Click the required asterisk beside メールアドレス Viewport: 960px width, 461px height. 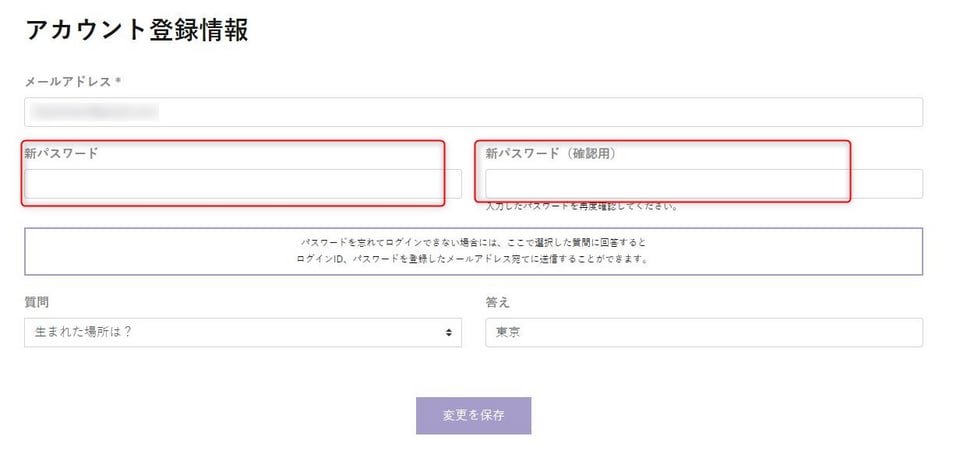coord(118,80)
